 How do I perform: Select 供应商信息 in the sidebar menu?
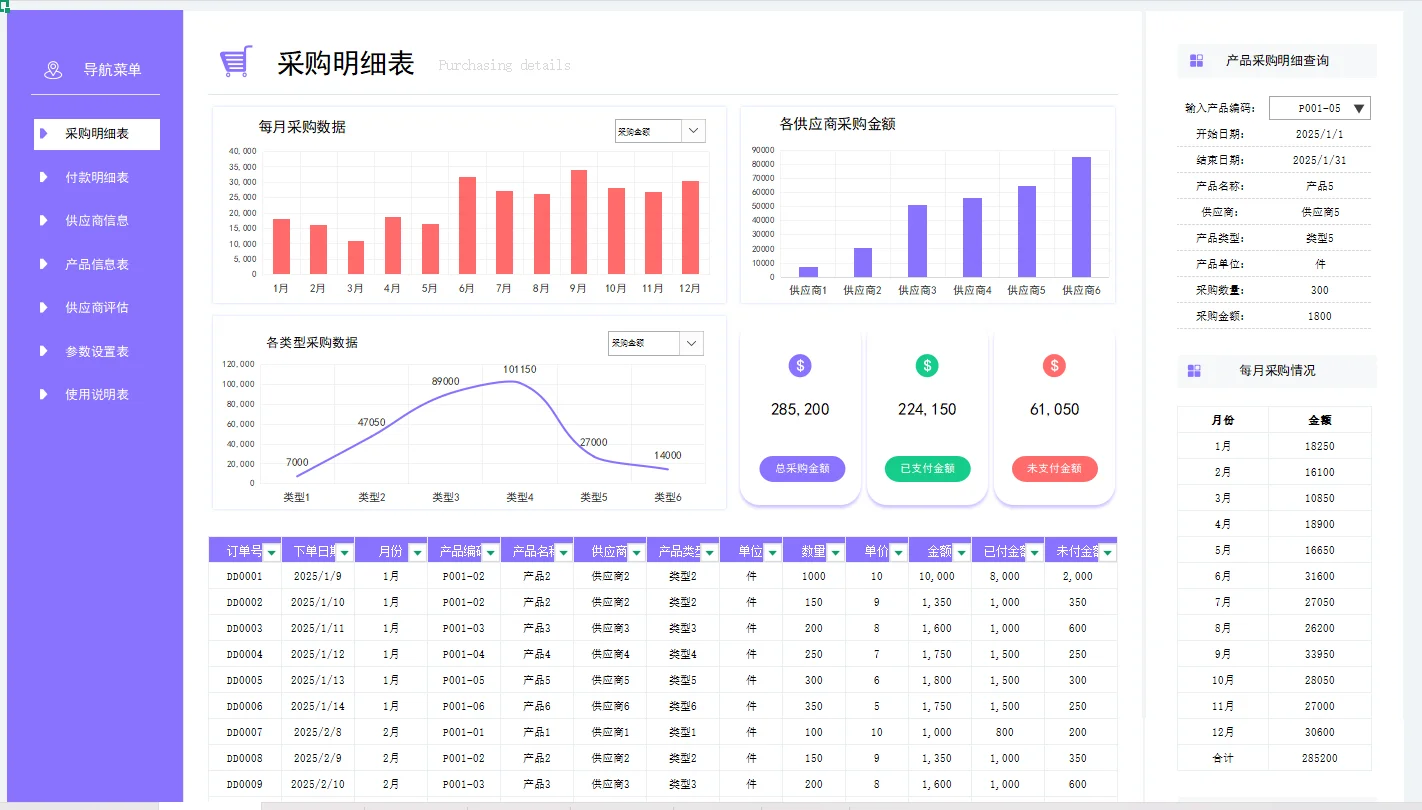[95, 220]
